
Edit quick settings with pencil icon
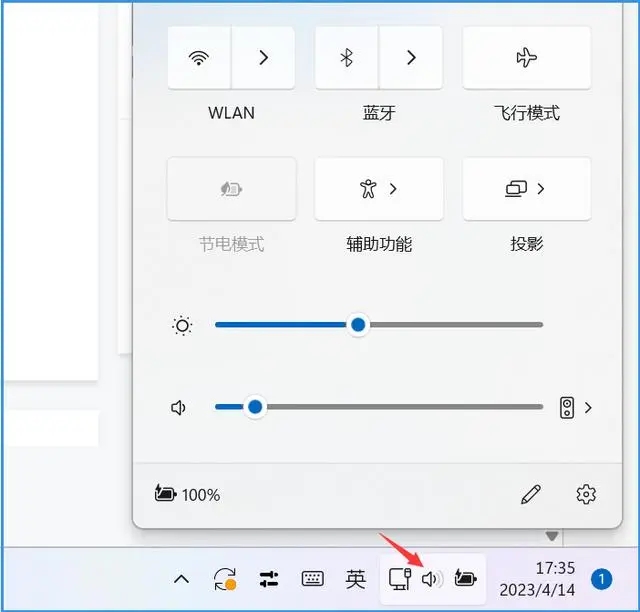point(531,494)
